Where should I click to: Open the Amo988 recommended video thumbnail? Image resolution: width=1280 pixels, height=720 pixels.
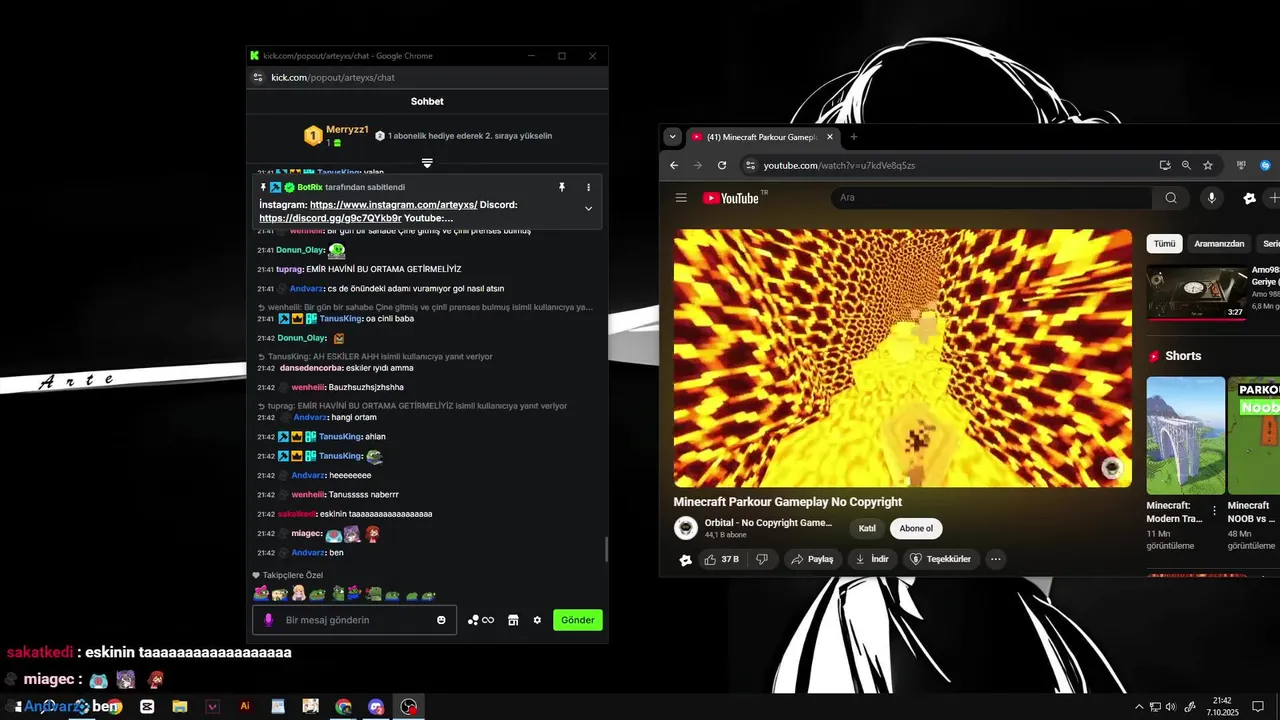pyautogui.click(x=1198, y=292)
